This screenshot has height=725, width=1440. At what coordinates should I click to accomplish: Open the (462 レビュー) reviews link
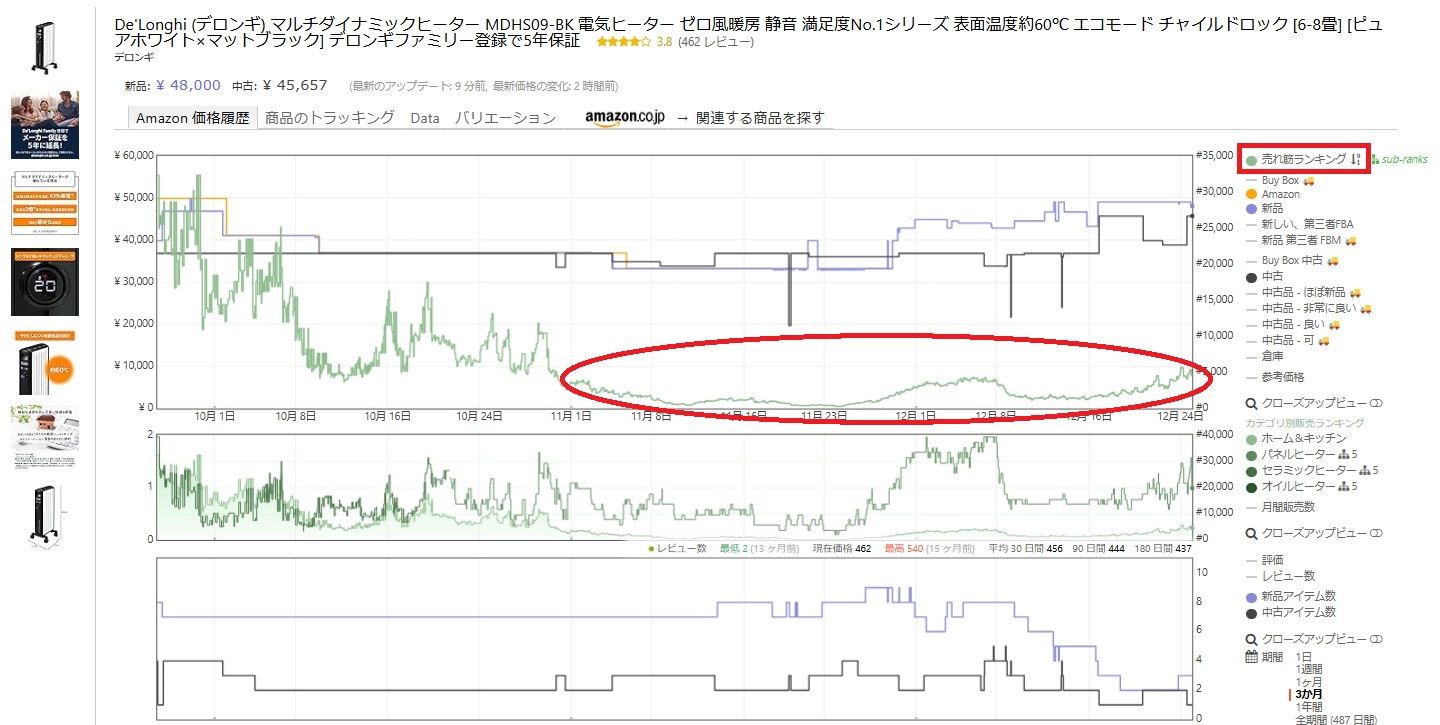click(716, 42)
